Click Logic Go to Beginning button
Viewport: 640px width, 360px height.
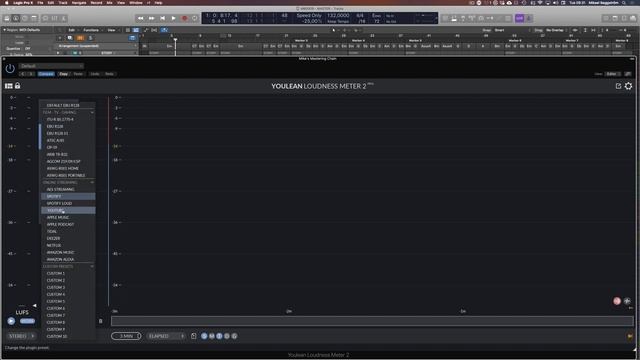coord(162,18)
